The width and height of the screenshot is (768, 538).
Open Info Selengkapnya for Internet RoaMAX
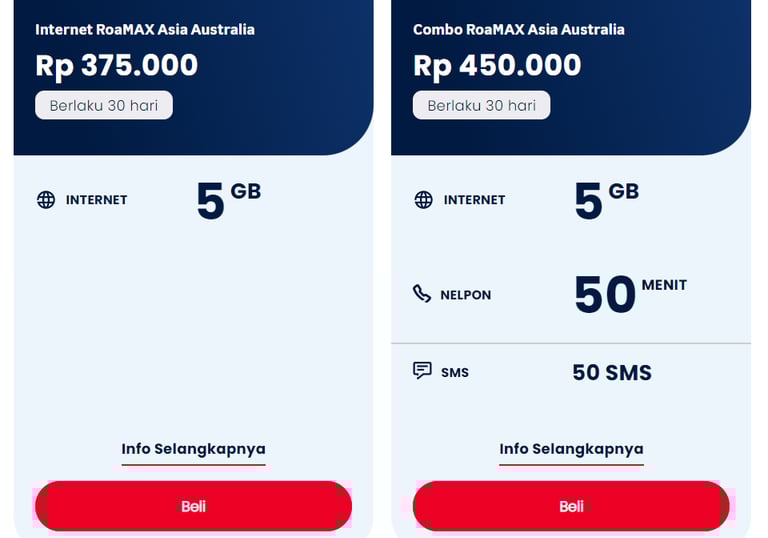193,449
